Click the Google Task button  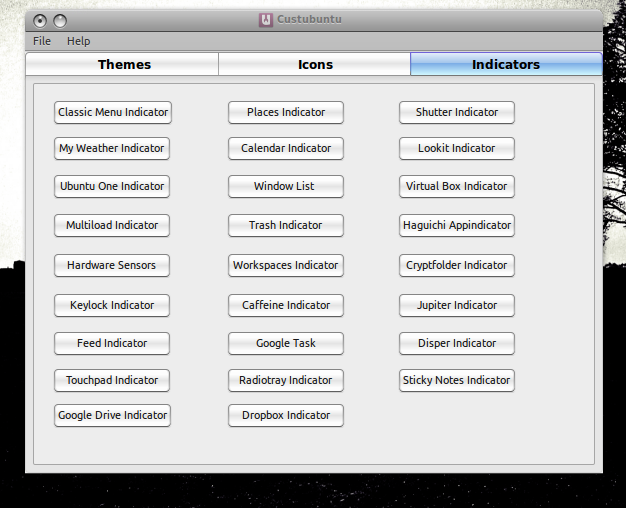(x=286, y=343)
